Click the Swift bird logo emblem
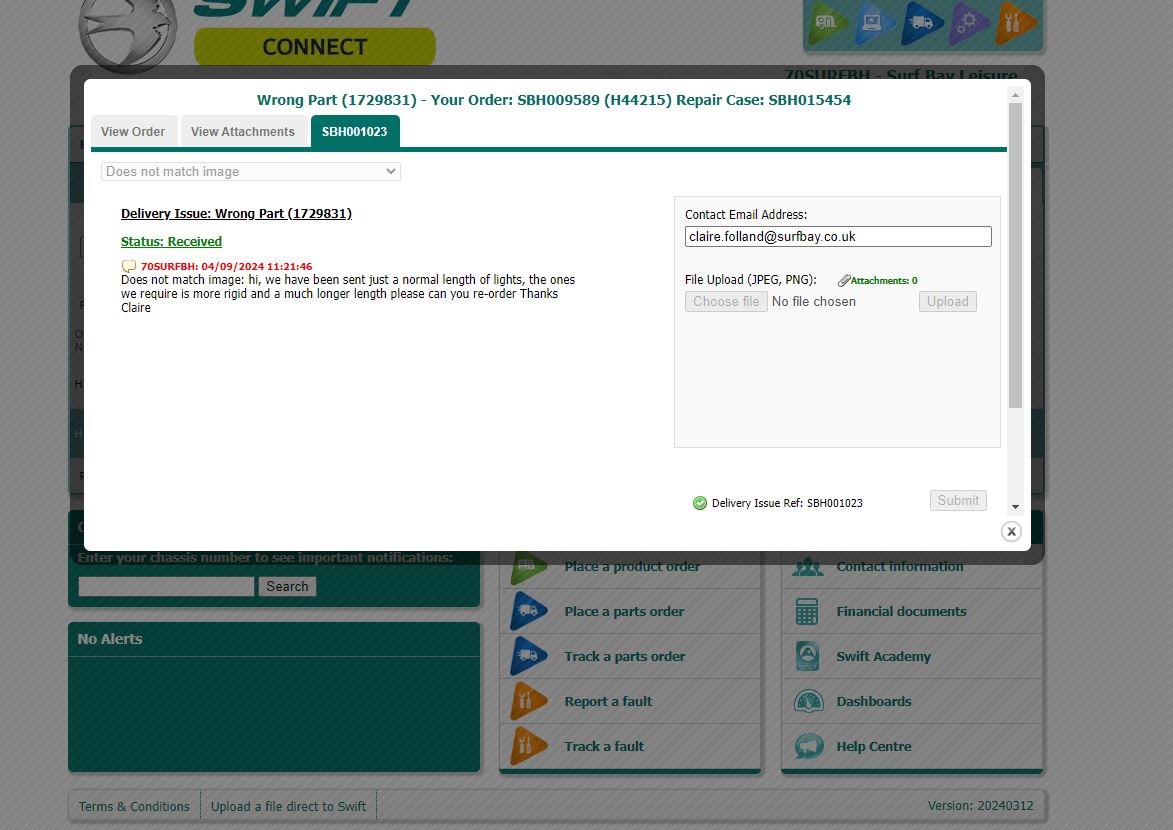1173x830 pixels. point(128,31)
